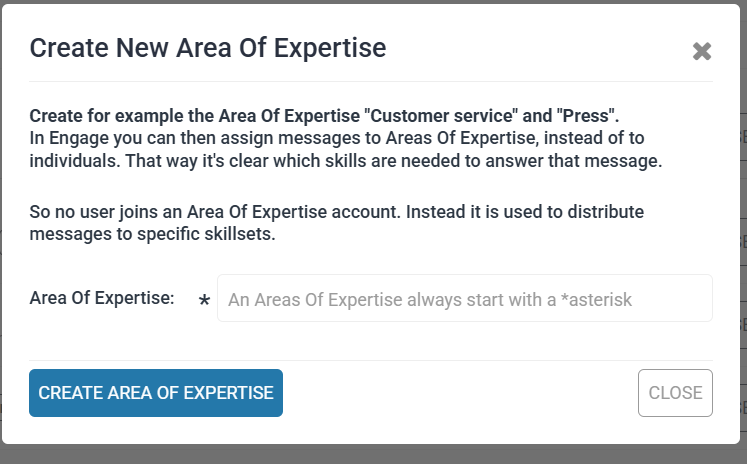Click the quoted "Press" example text
The image size is (747, 464).
click(x=585, y=116)
